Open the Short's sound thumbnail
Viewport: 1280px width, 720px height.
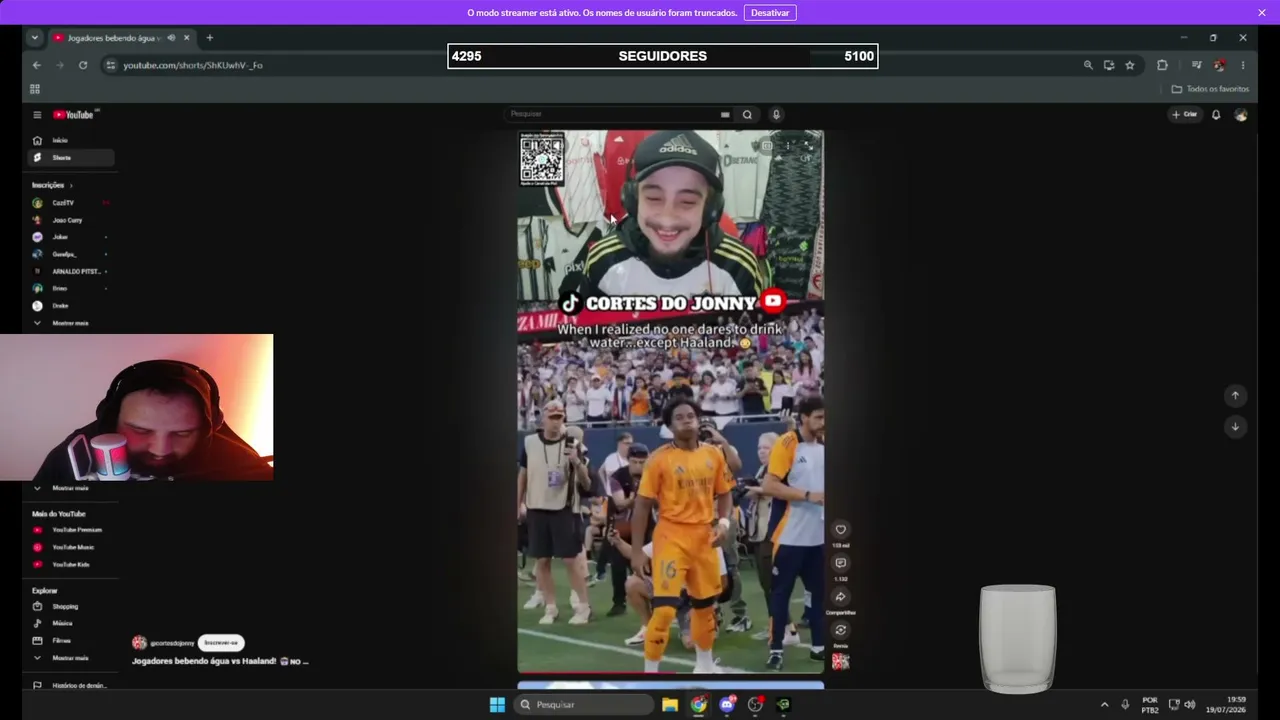pyautogui.click(x=840, y=661)
